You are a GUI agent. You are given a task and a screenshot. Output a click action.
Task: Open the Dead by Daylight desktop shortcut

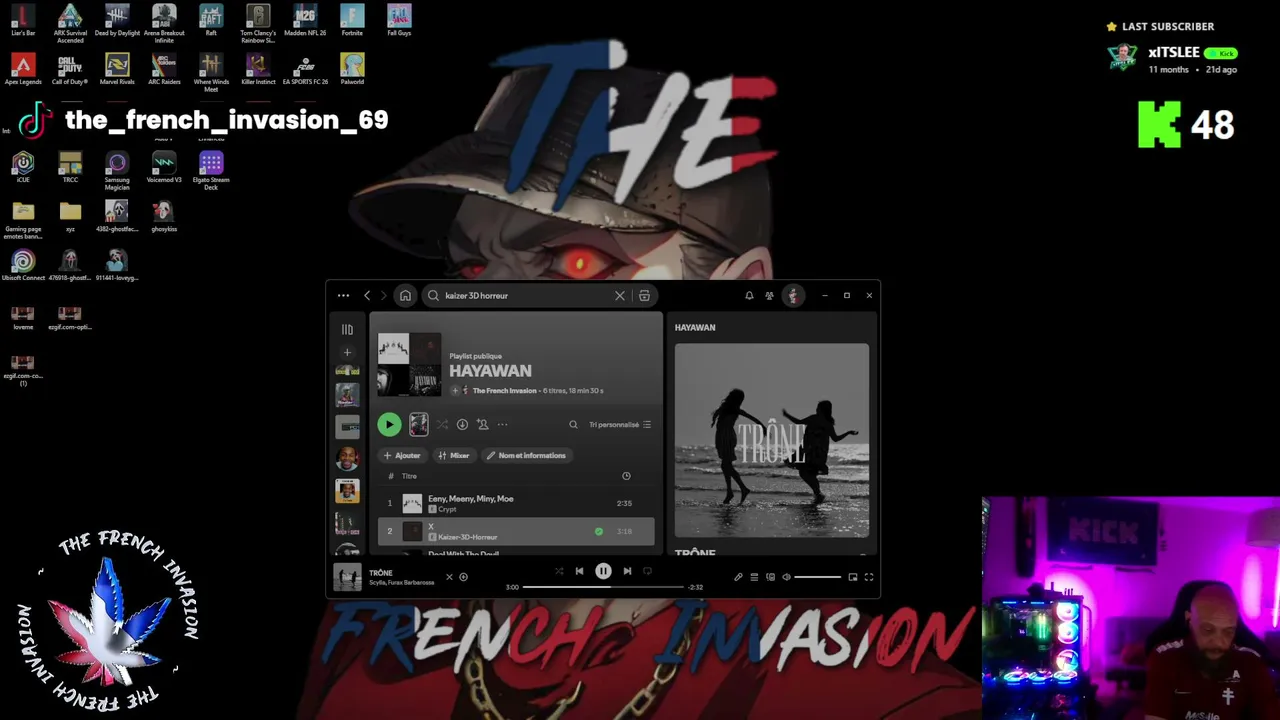pos(117,20)
